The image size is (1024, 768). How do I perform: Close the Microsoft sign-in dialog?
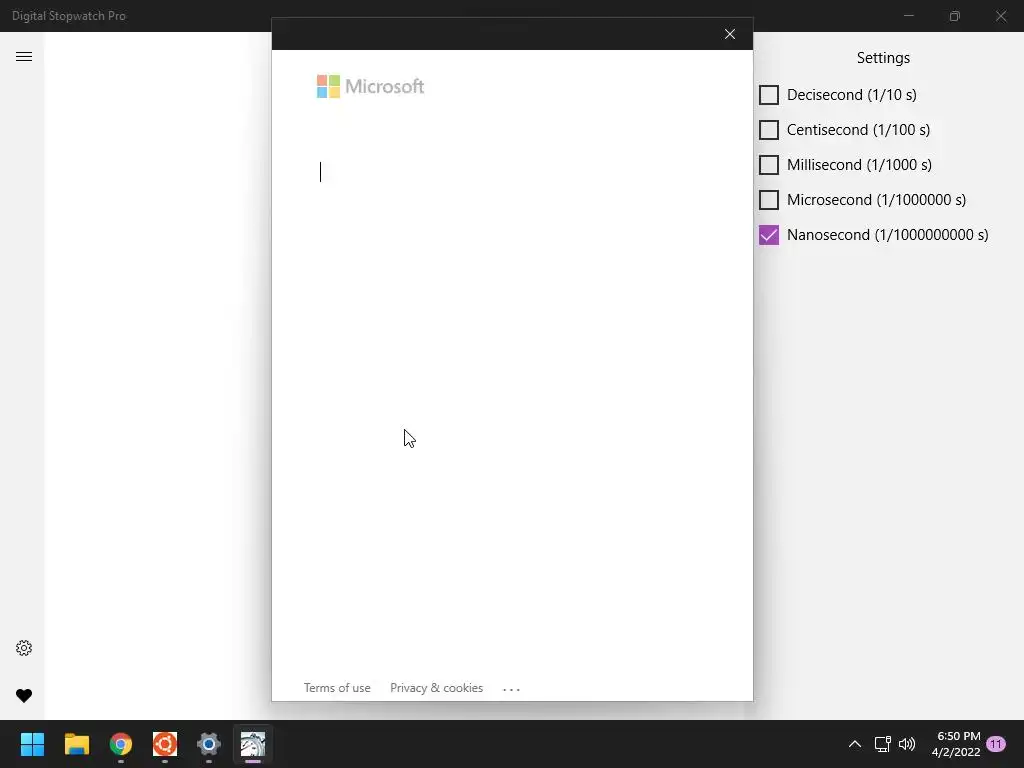729,34
